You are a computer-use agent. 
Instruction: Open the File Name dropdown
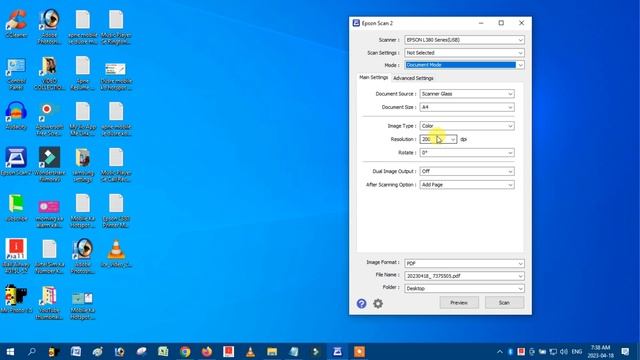point(464,276)
